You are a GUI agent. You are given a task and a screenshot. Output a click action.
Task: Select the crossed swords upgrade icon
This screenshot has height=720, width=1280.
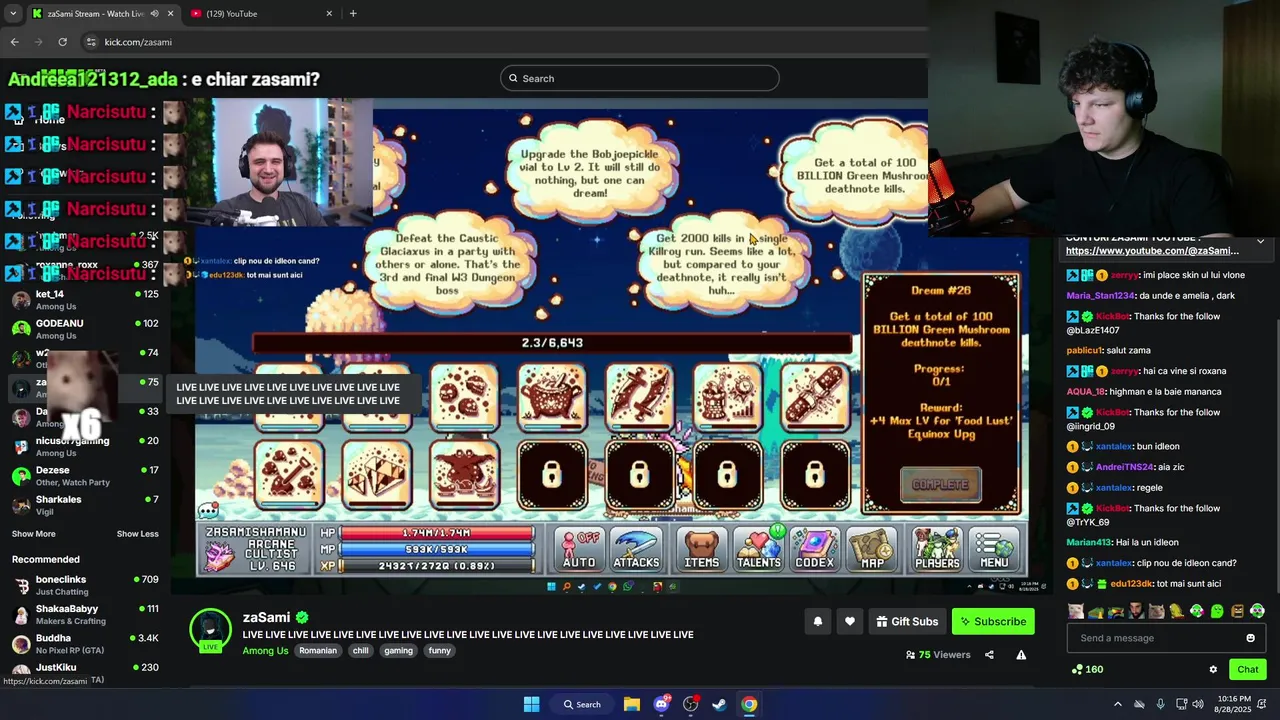pyautogui.click(x=640, y=396)
